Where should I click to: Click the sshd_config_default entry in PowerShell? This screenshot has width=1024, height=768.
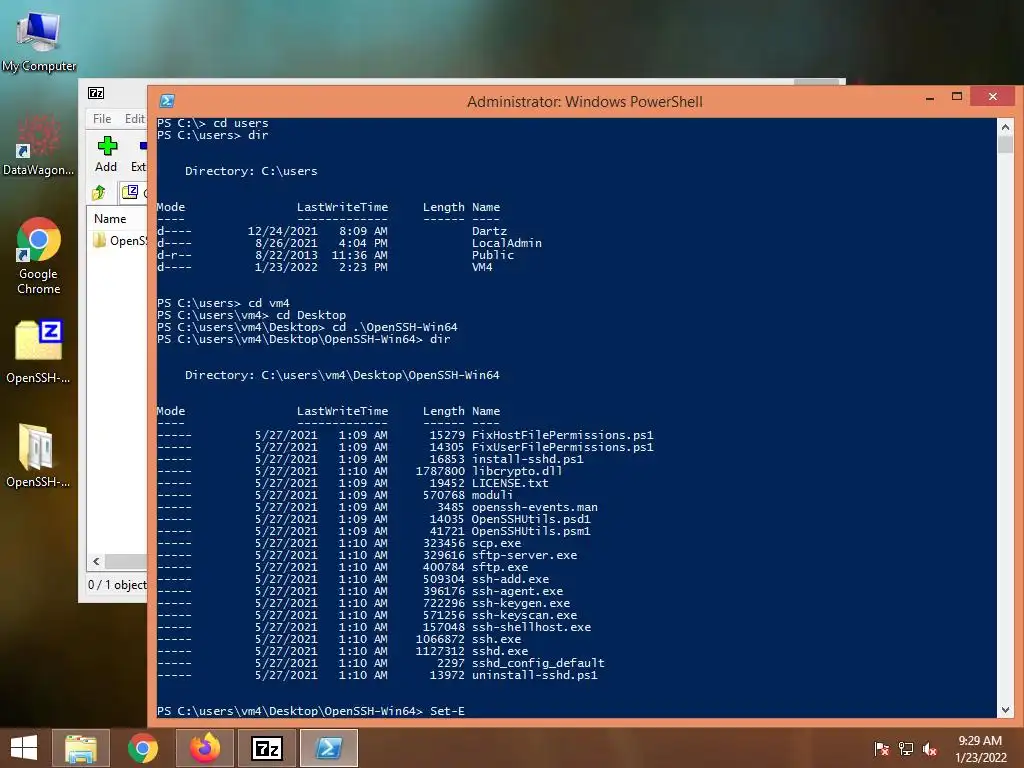point(538,664)
